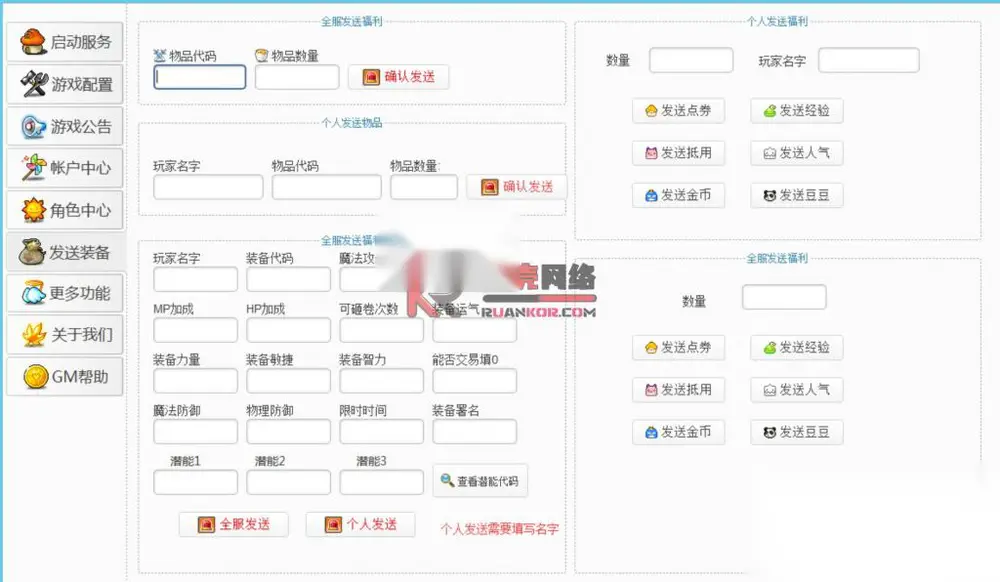Image resolution: width=1000 pixels, height=582 pixels.
Task: Go to the 帐户中心 section
Action: tap(65, 168)
